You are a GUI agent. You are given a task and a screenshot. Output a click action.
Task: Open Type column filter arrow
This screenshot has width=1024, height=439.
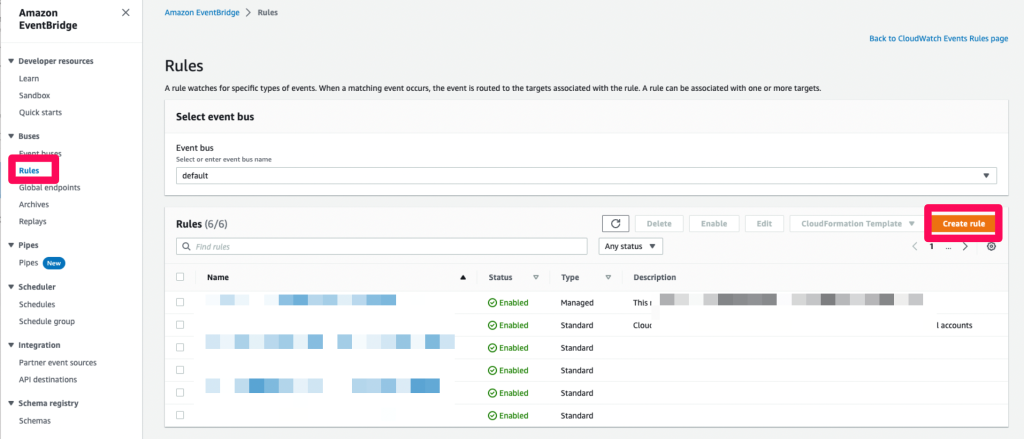tap(608, 278)
